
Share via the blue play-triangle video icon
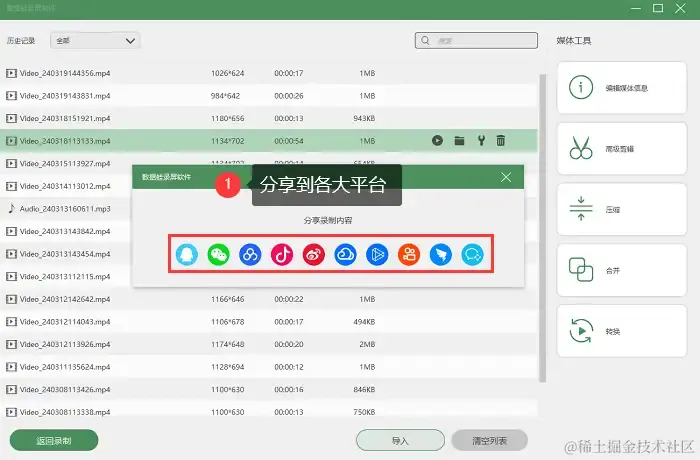377,255
